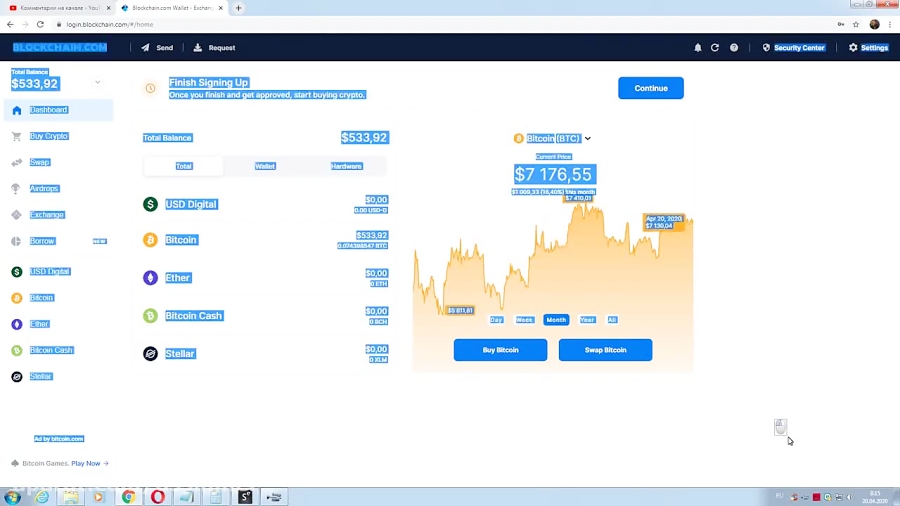Click Continue to finish signing up

[x=651, y=88]
